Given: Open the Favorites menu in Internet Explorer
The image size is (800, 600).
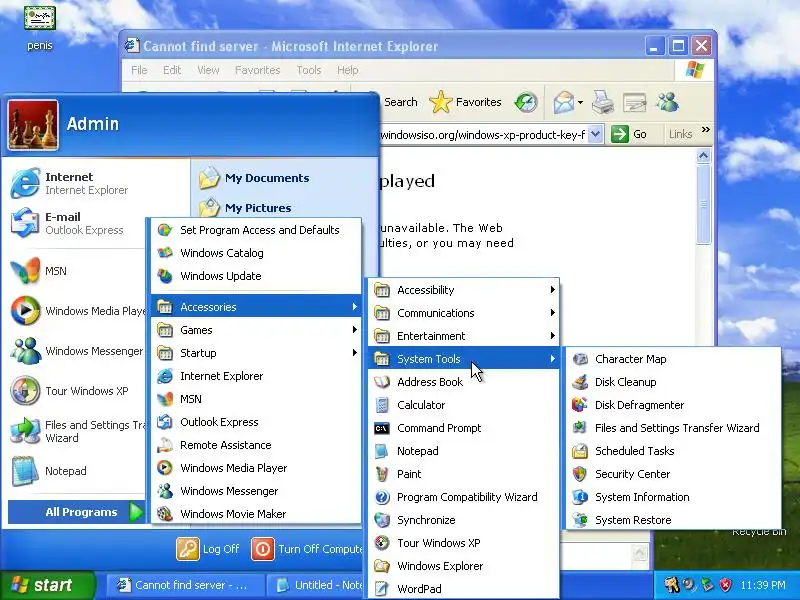Looking at the screenshot, I should click(258, 70).
